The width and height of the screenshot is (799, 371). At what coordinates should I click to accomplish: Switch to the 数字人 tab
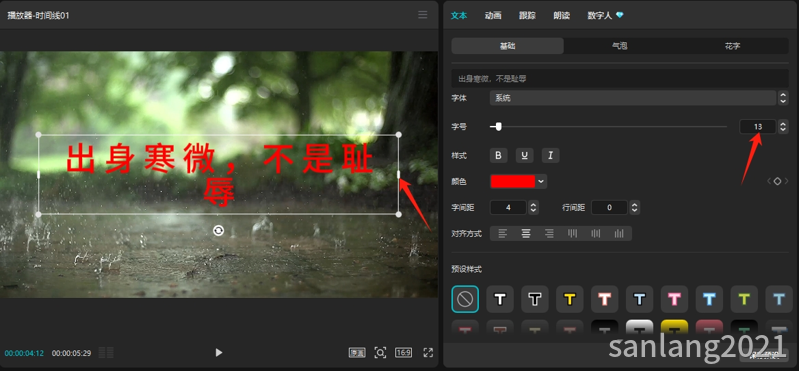click(605, 15)
